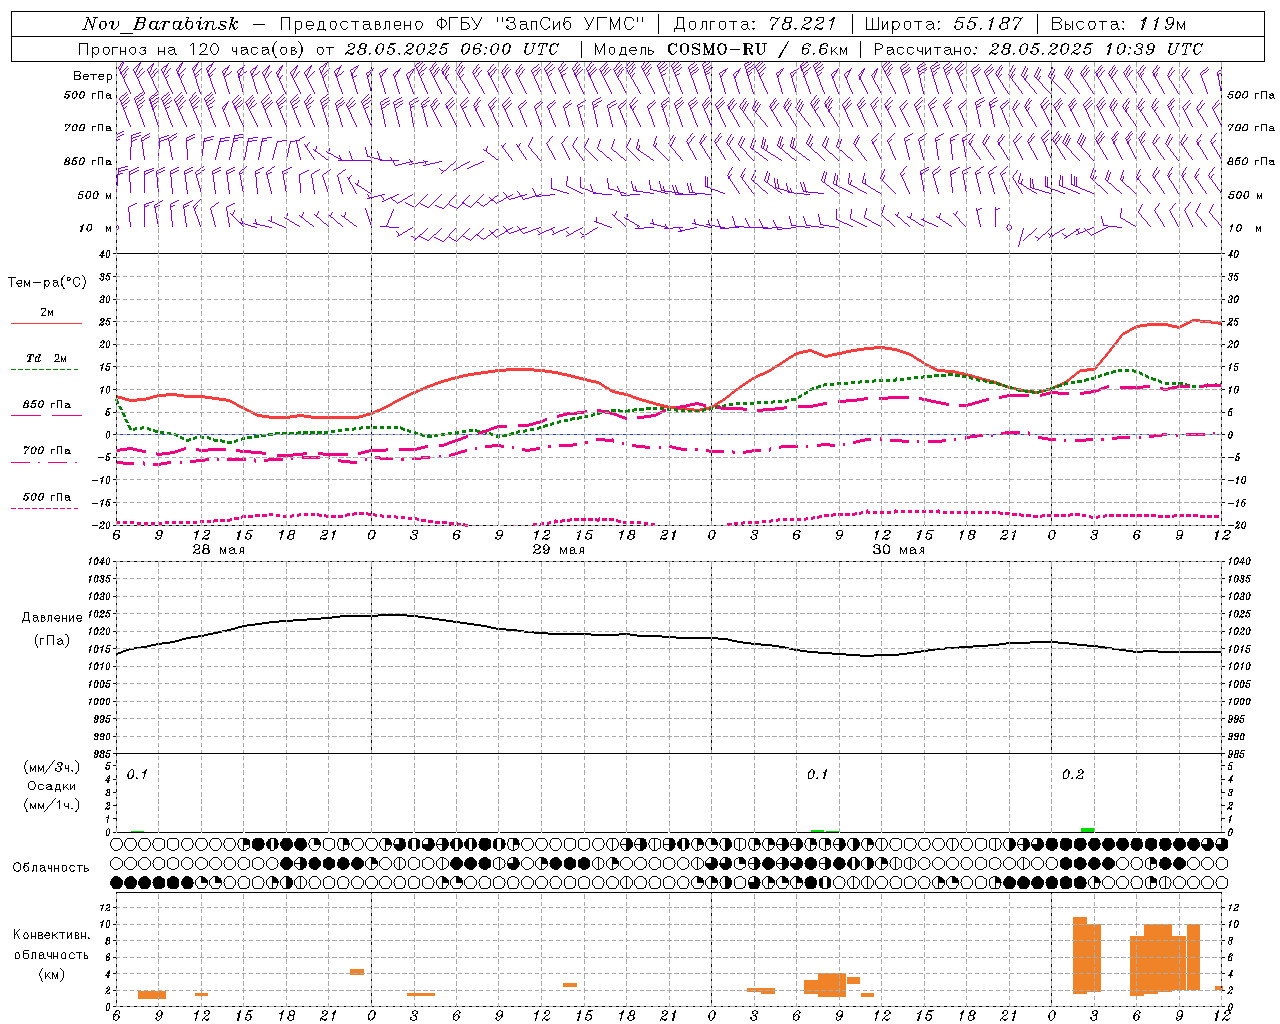Viewport: 1280px width, 1024px height.
Task: Click the Конвективн. облачность panel label
Action: pyautogui.click(x=52, y=945)
